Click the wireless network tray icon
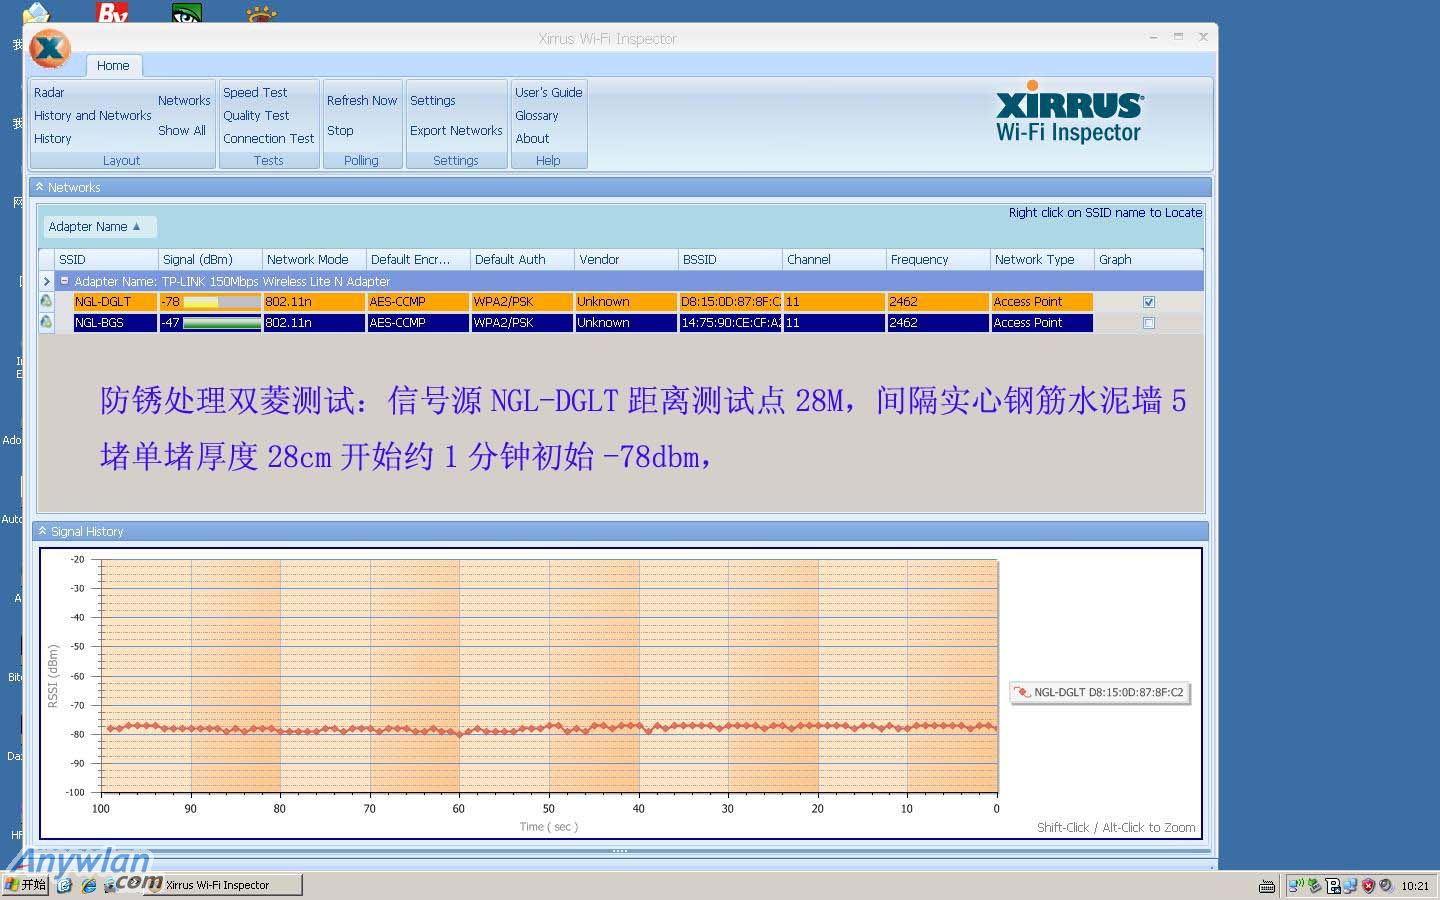This screenshot has height=900, width=1440. tap(1296, 885)
